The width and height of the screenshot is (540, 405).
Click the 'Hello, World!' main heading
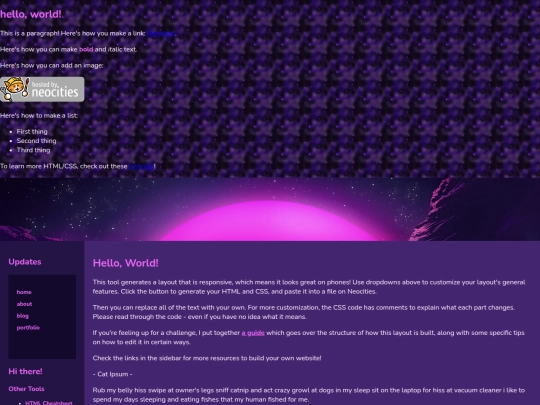coord(126,263)
